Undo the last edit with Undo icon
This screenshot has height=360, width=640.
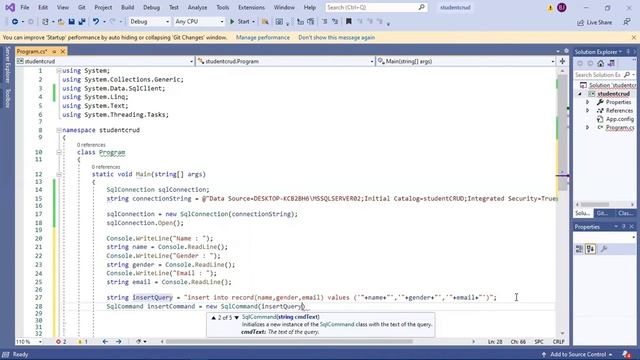96,22
